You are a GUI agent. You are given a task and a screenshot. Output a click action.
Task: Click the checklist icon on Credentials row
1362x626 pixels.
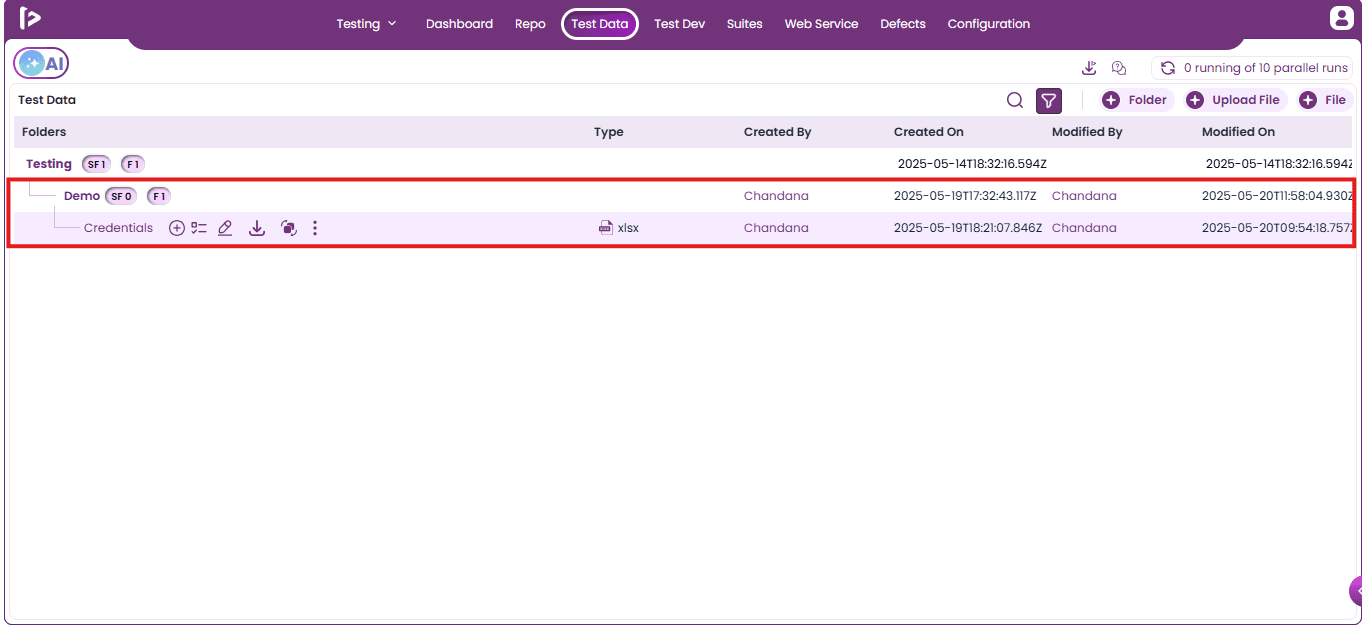[x=199, y=228]
